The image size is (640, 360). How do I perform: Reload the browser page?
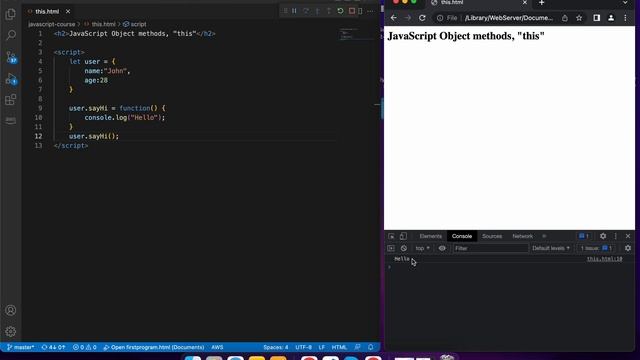pos(422,18)
